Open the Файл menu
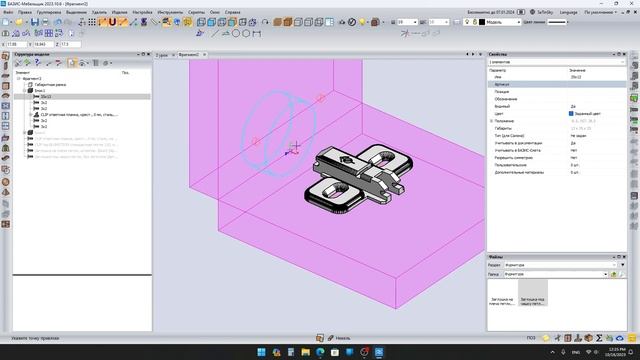Screen dimensions: 640x360 coord(8,12)
